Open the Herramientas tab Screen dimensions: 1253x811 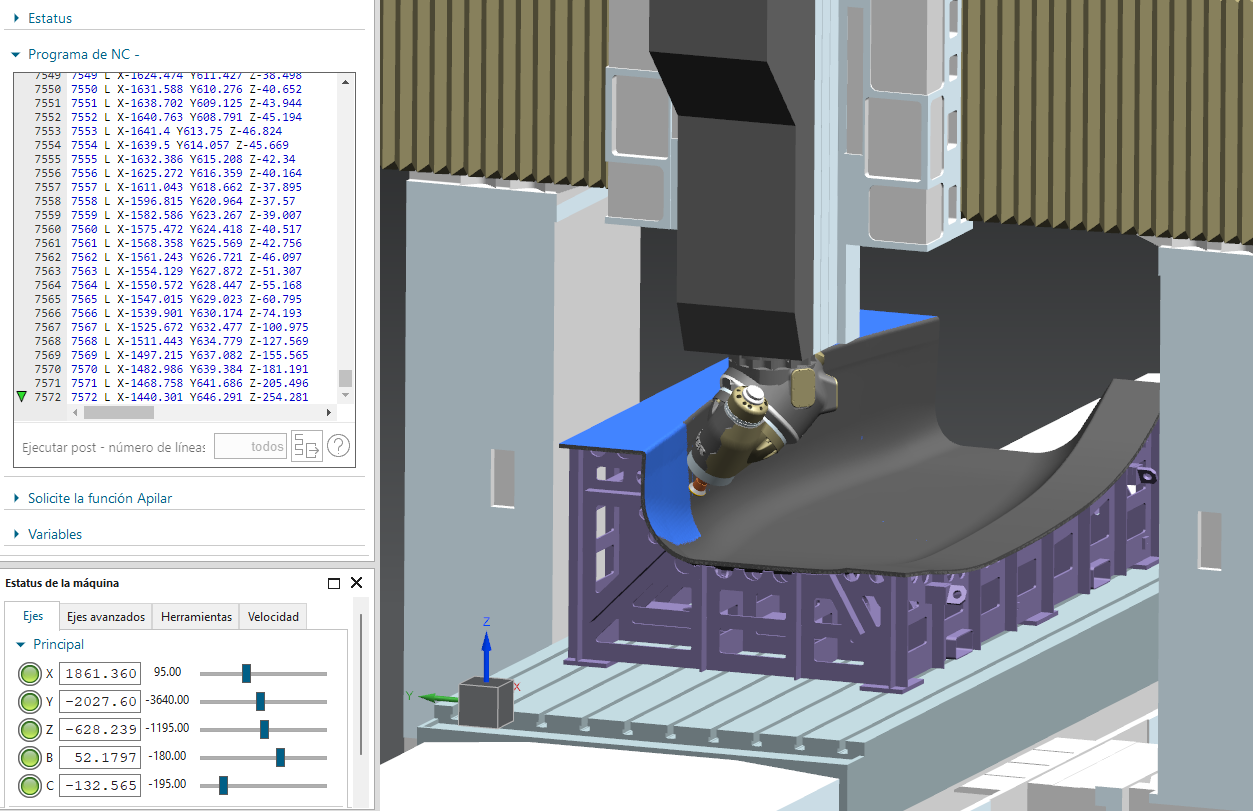(x=196, y=617)
